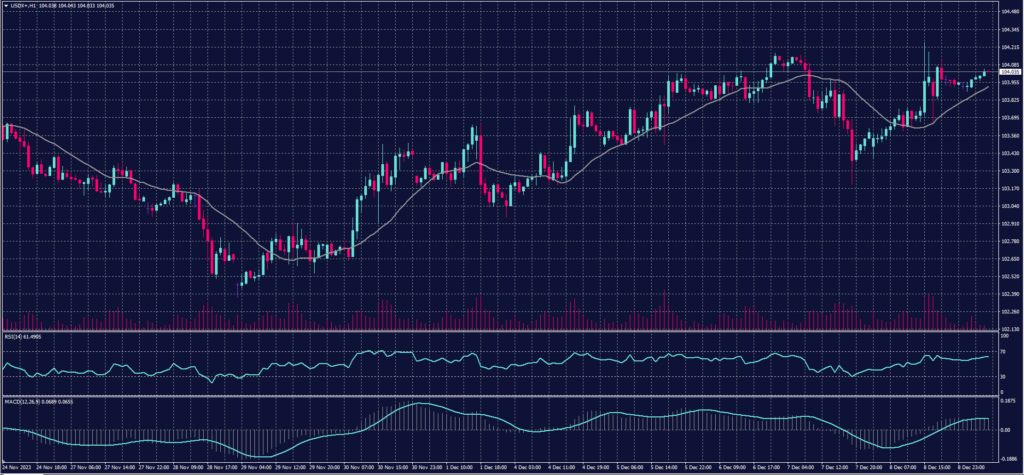The height and width of the screenshot is (475, 1024).
Task: Click the 102.130 price scale label
Action: (1008, 329)
